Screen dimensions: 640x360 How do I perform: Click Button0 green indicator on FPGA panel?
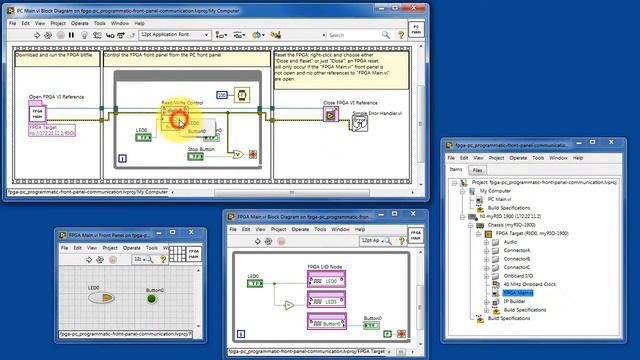click(151, 299)
